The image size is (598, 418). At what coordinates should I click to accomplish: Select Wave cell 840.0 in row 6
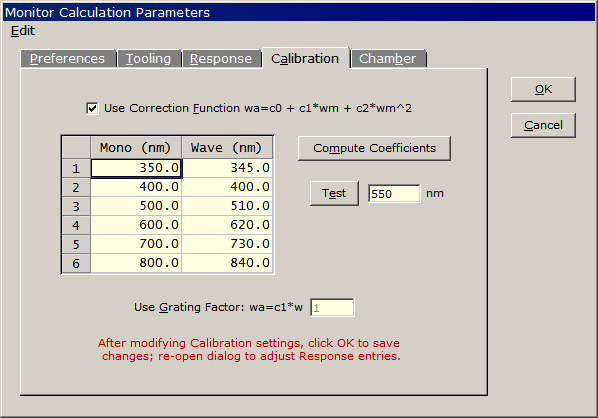(227, 263)
